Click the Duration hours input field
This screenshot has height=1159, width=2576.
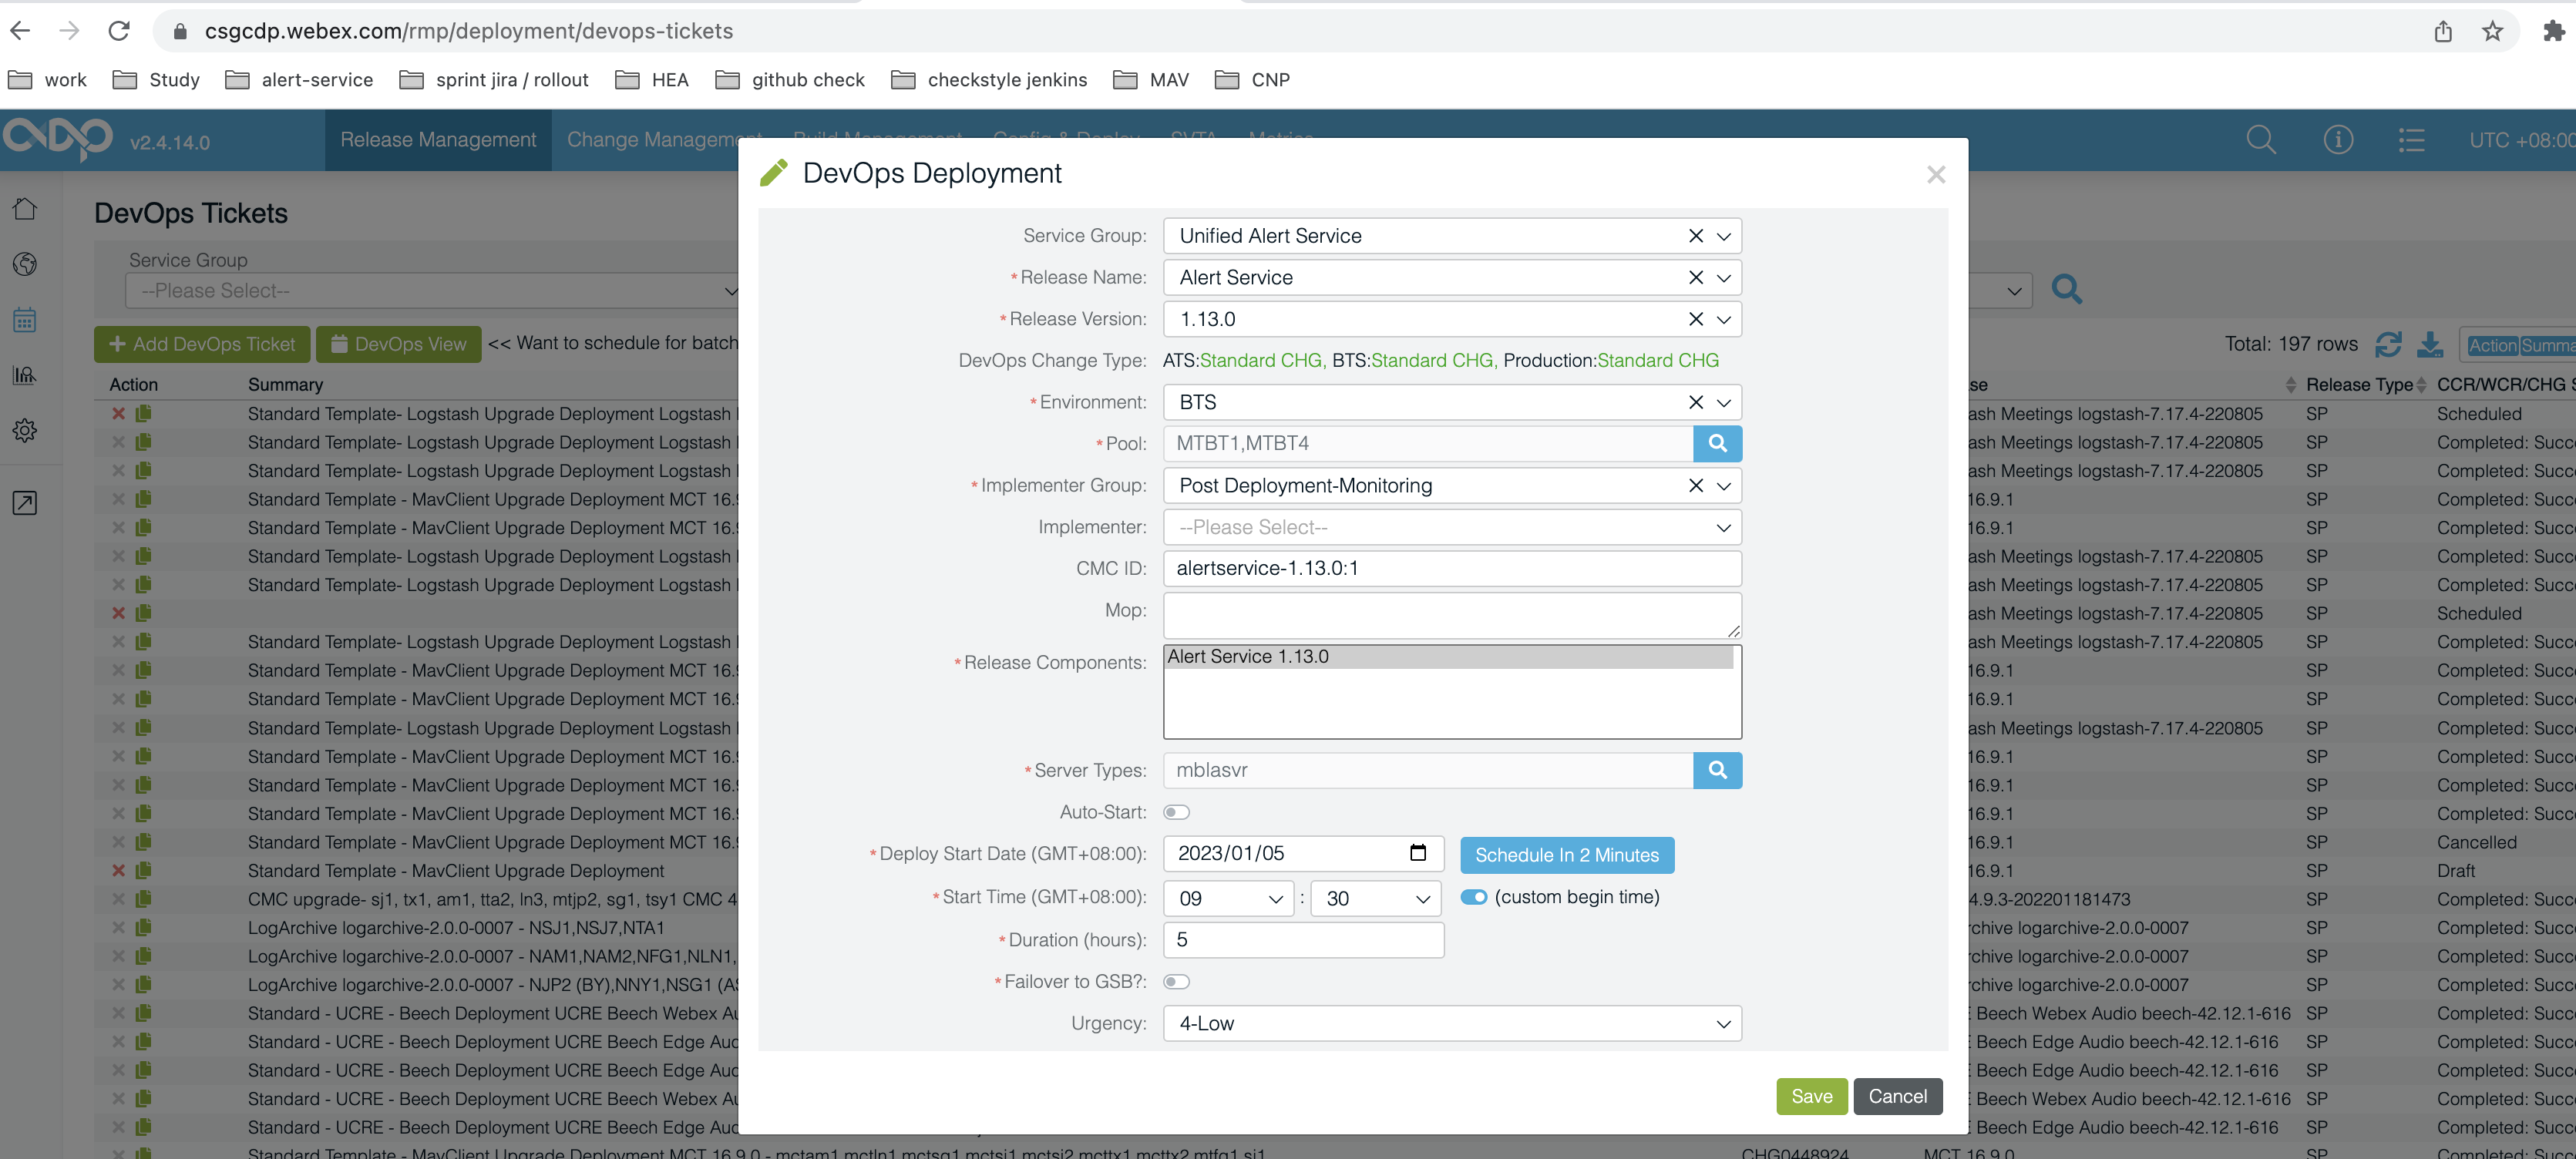pyautogui.click(x=1303, y=940)
